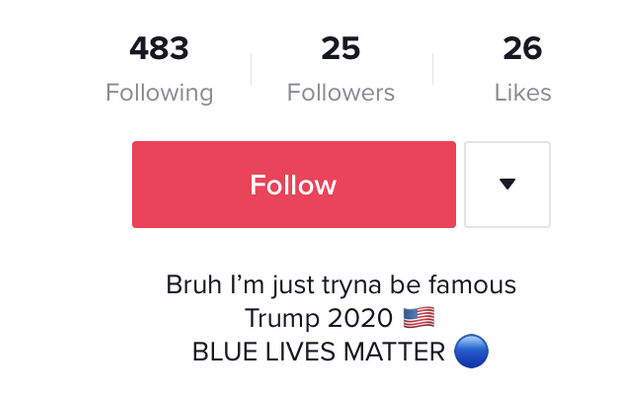Click the 26 likes count
The image size is (637, 412).
tap(522, 48)
